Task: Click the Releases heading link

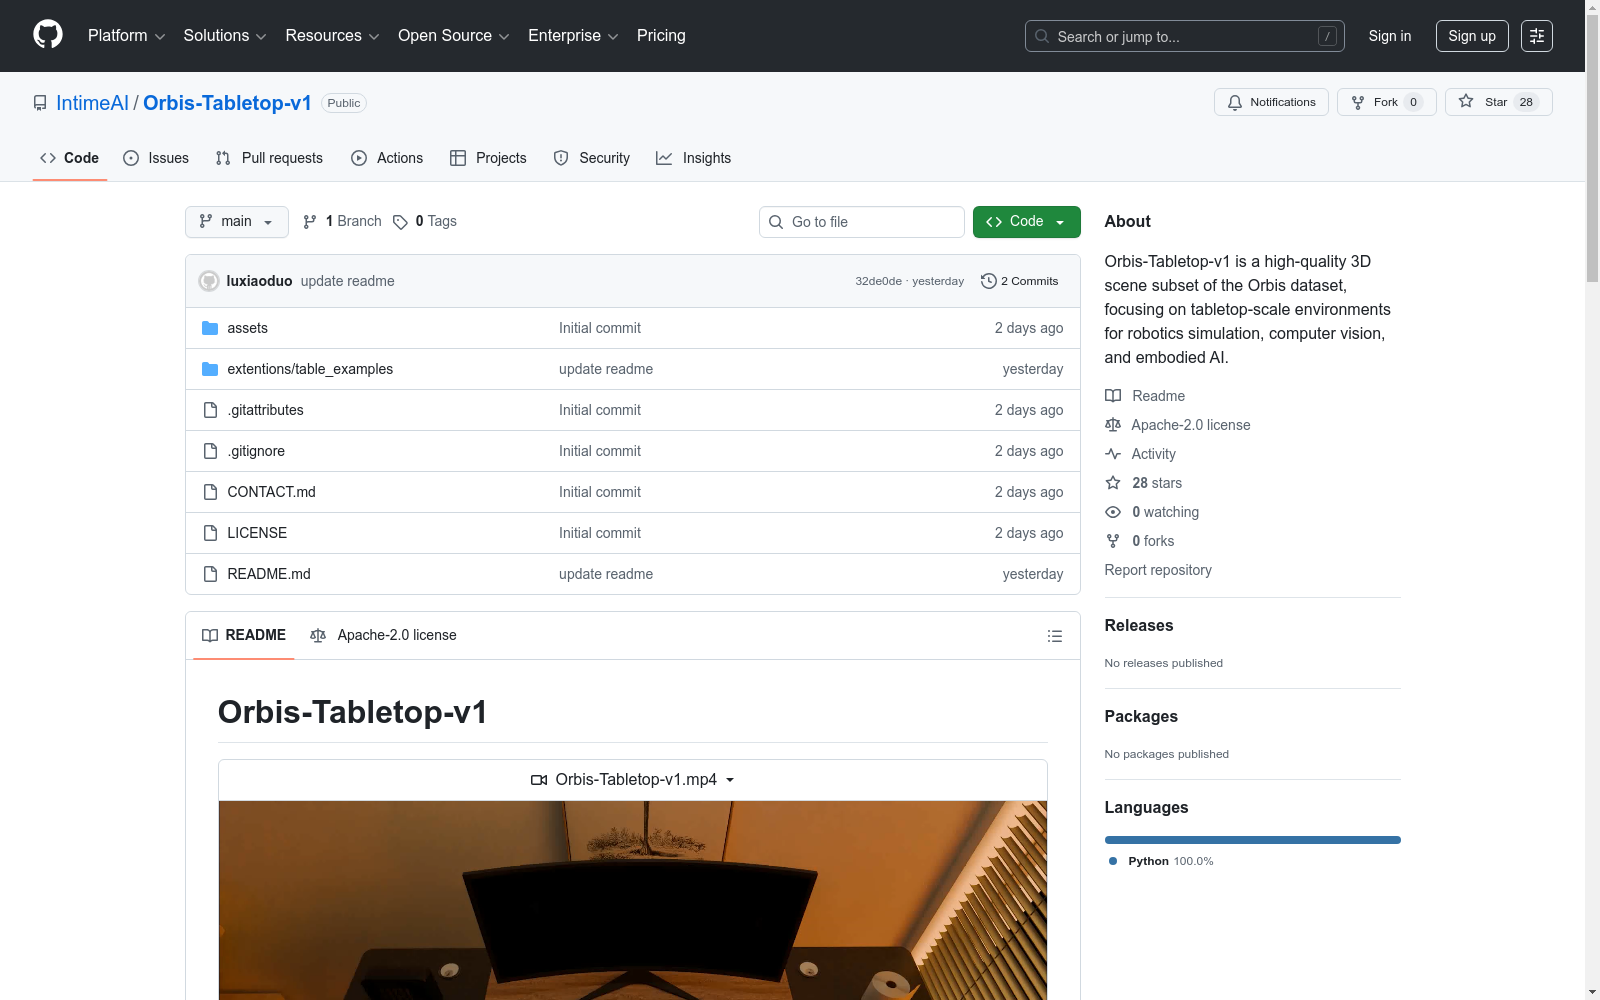Action: pos(1139,626)
